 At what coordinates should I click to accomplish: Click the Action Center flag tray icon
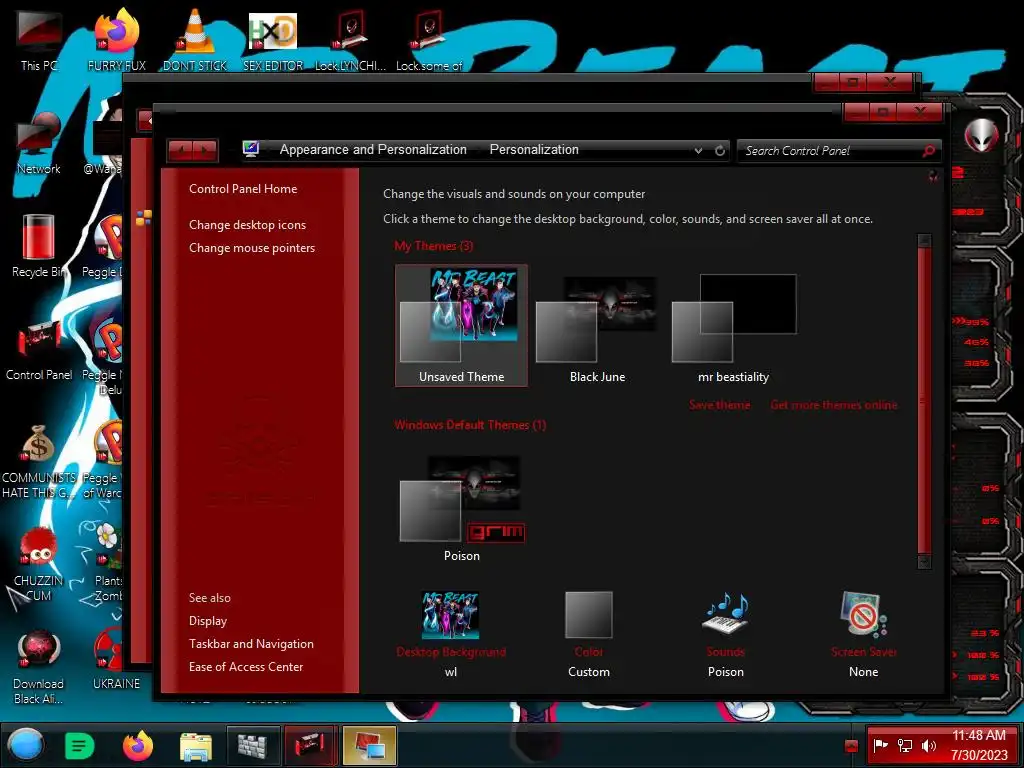point(881,745)
